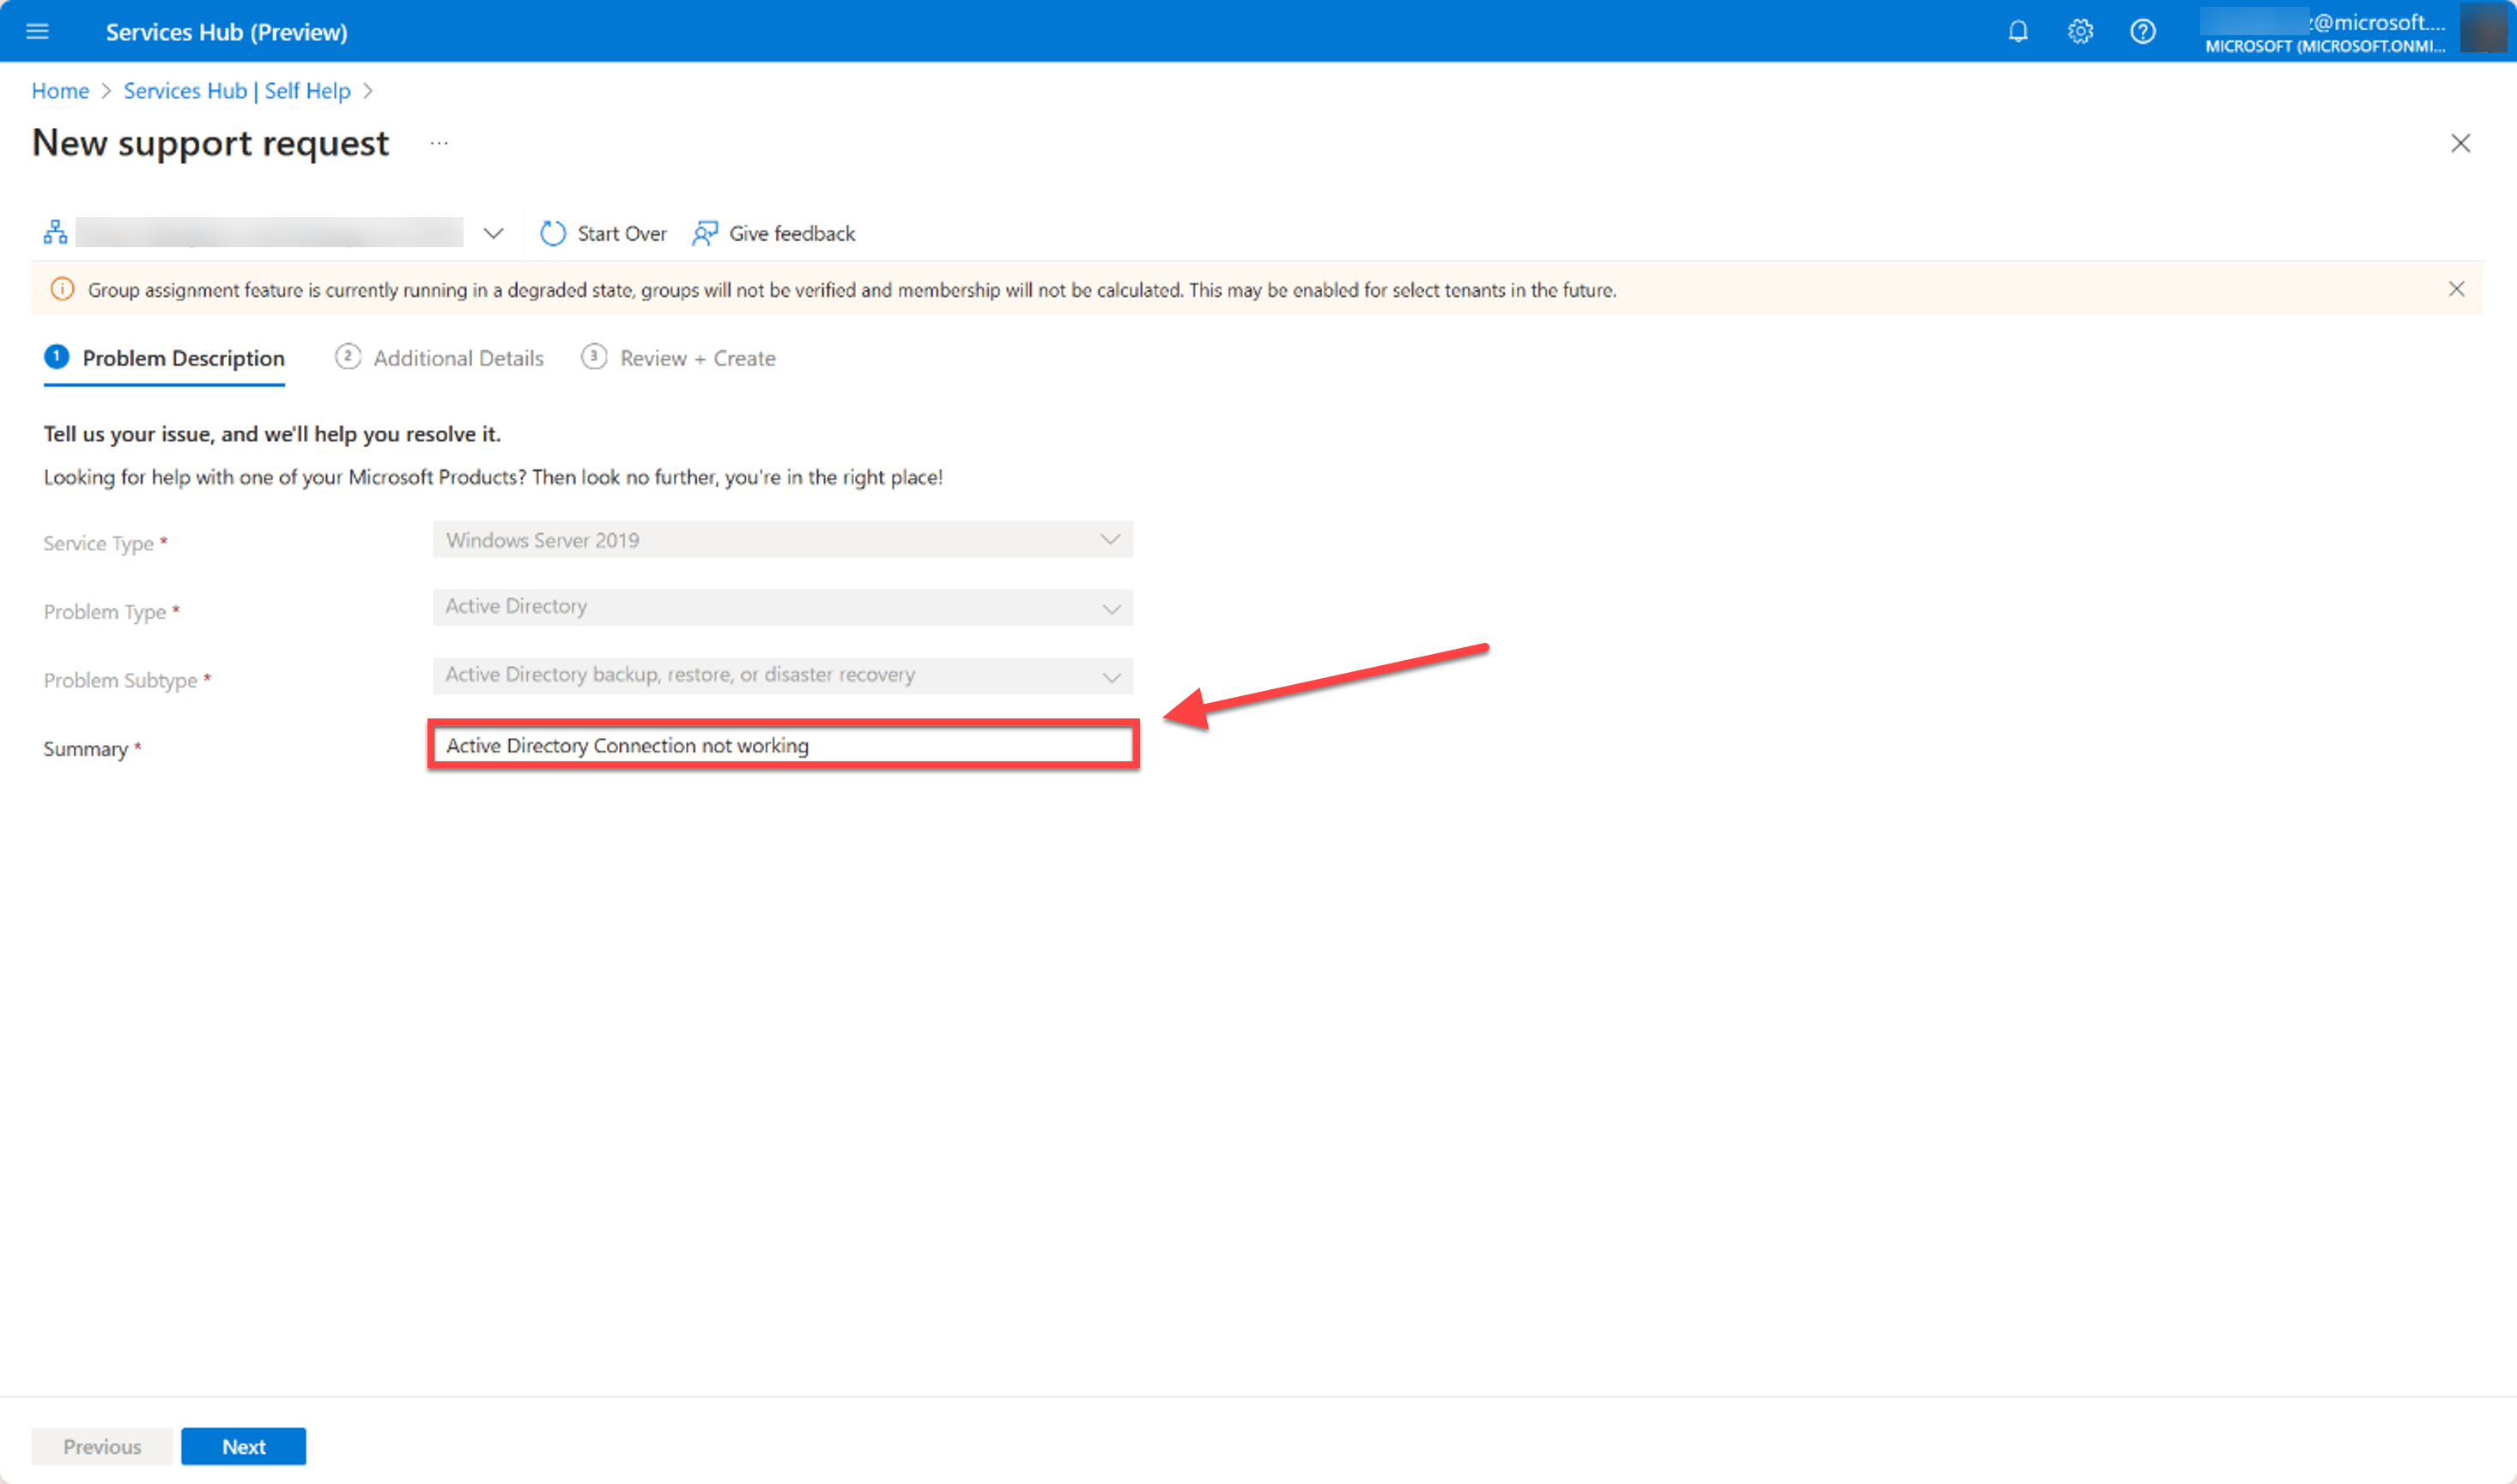Click the Previous button
2517x1484 pixels.
click(102, 1445)
